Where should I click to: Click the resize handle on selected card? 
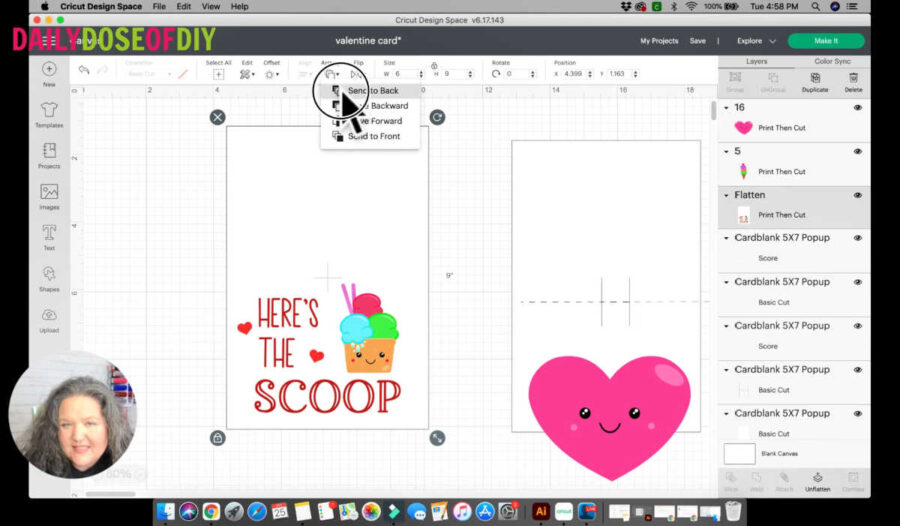point(437,438)
